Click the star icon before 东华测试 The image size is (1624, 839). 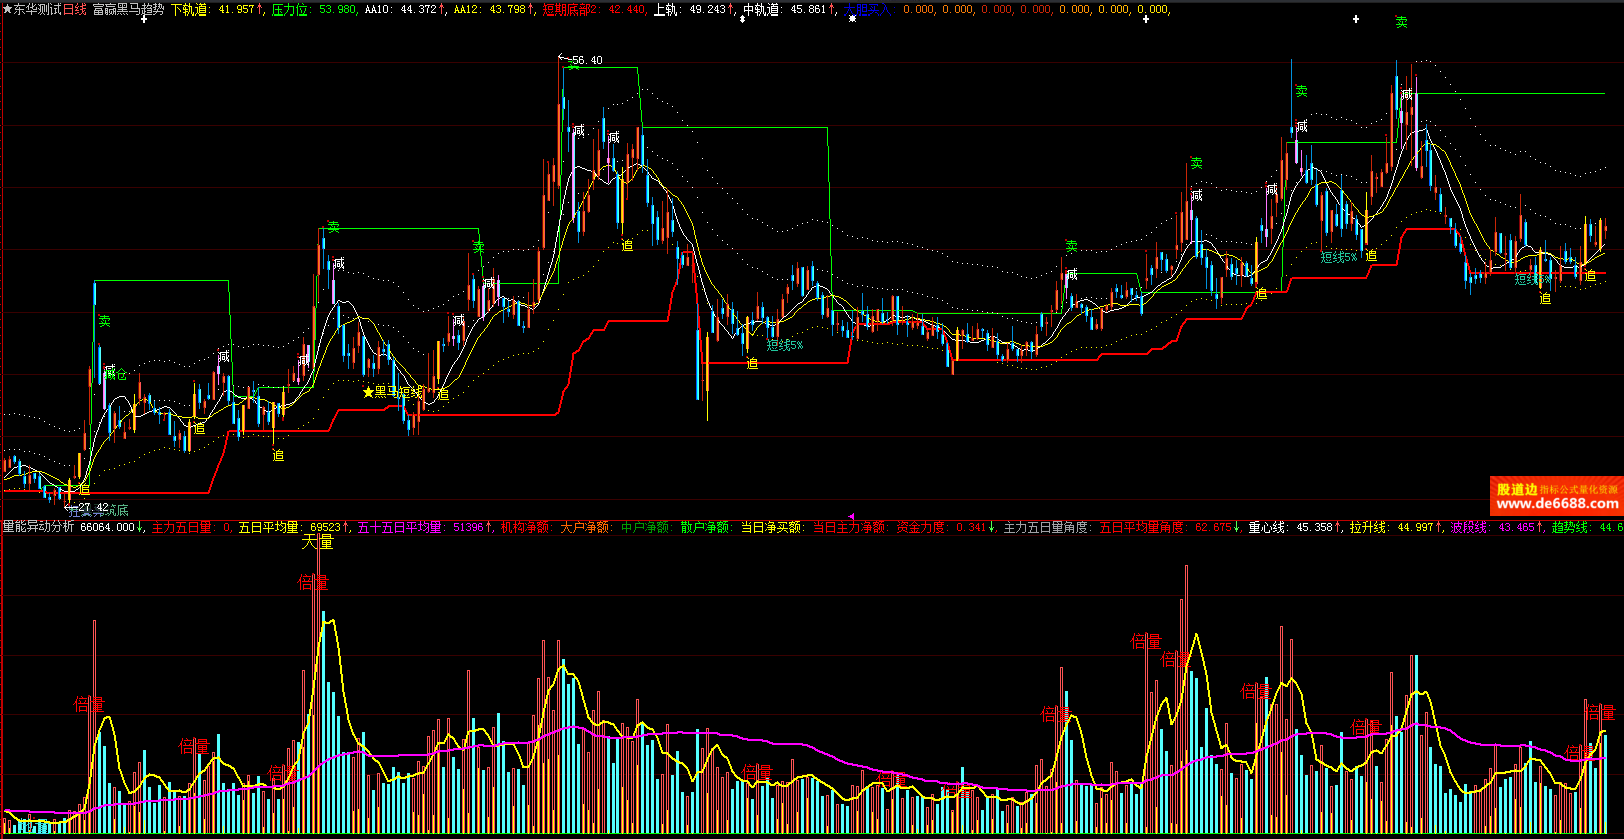pyautogui.click(x=7, y=9)
